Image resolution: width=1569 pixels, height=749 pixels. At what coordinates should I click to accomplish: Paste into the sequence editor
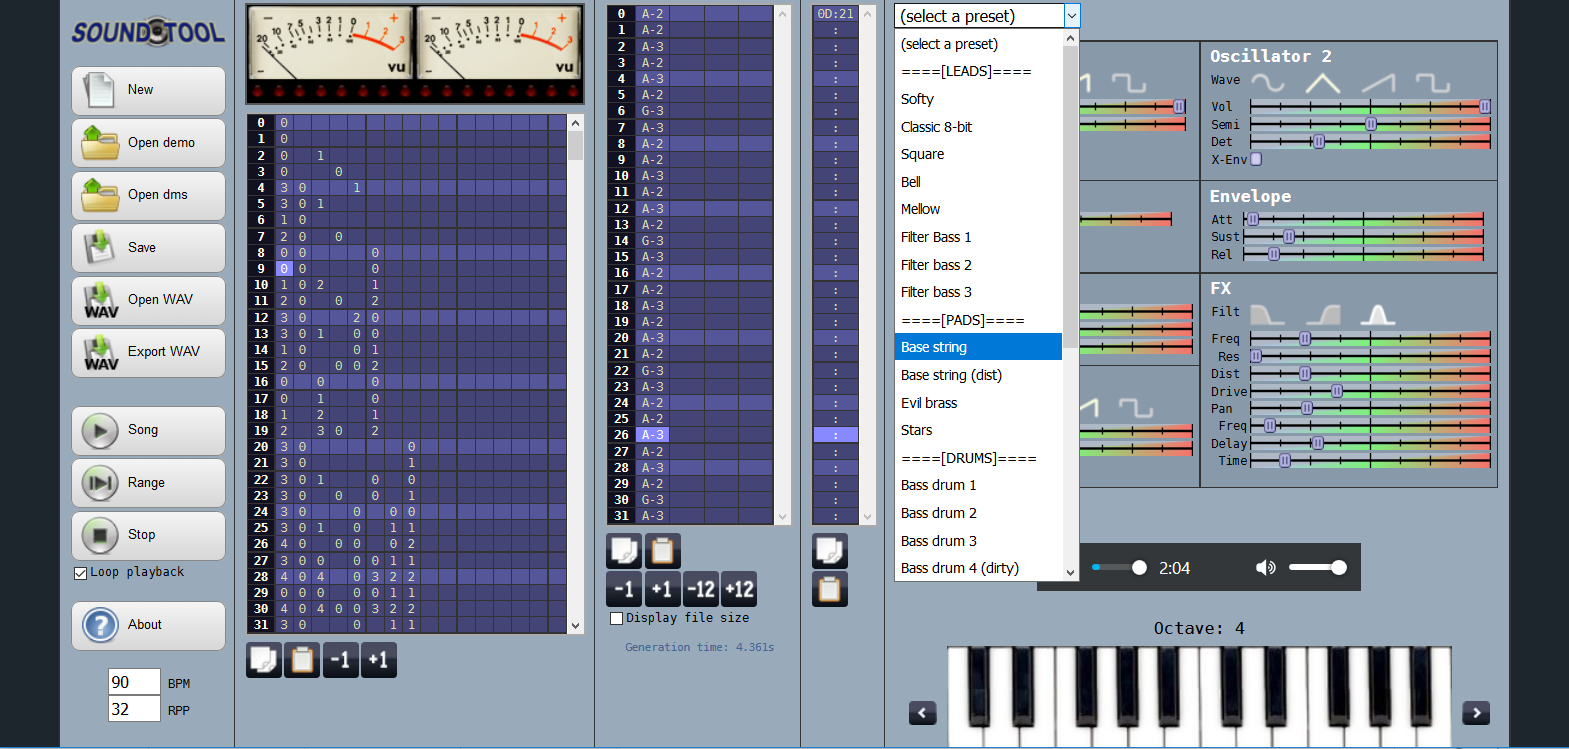click(302, 660)
